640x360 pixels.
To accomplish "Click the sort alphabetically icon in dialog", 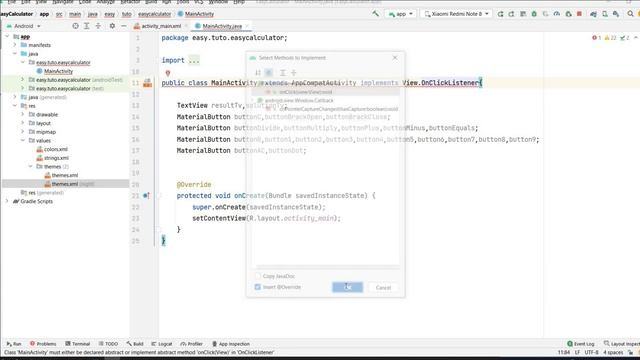I will coord(258,73).
